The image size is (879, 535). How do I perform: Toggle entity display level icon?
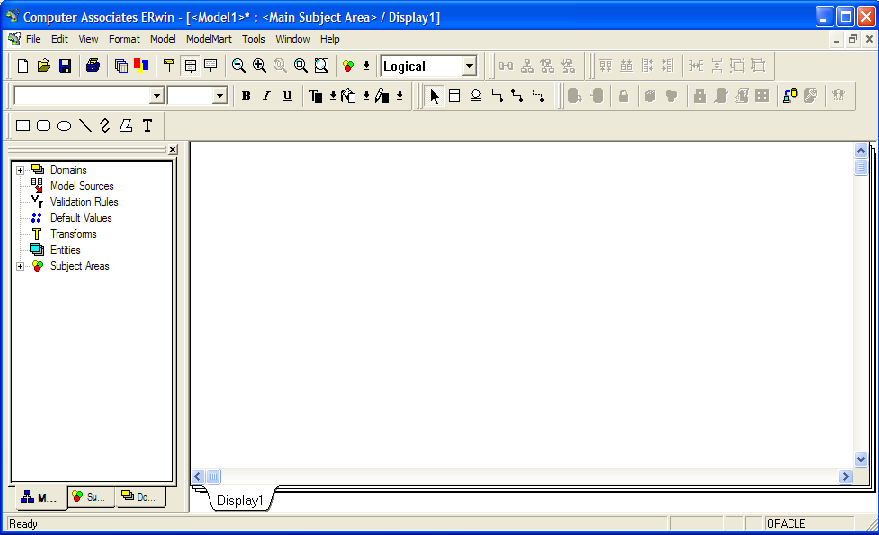(169, 66)
